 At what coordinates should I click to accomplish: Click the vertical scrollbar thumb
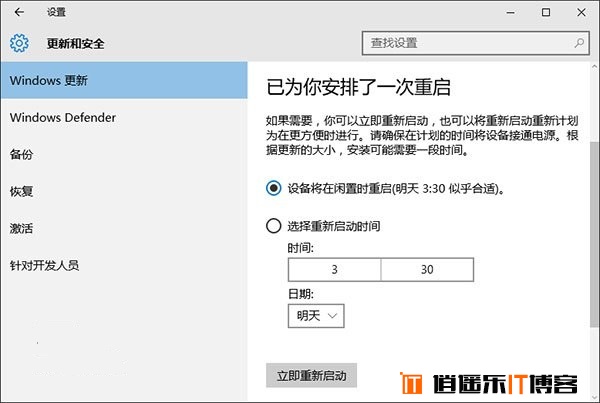pos(595,234)
